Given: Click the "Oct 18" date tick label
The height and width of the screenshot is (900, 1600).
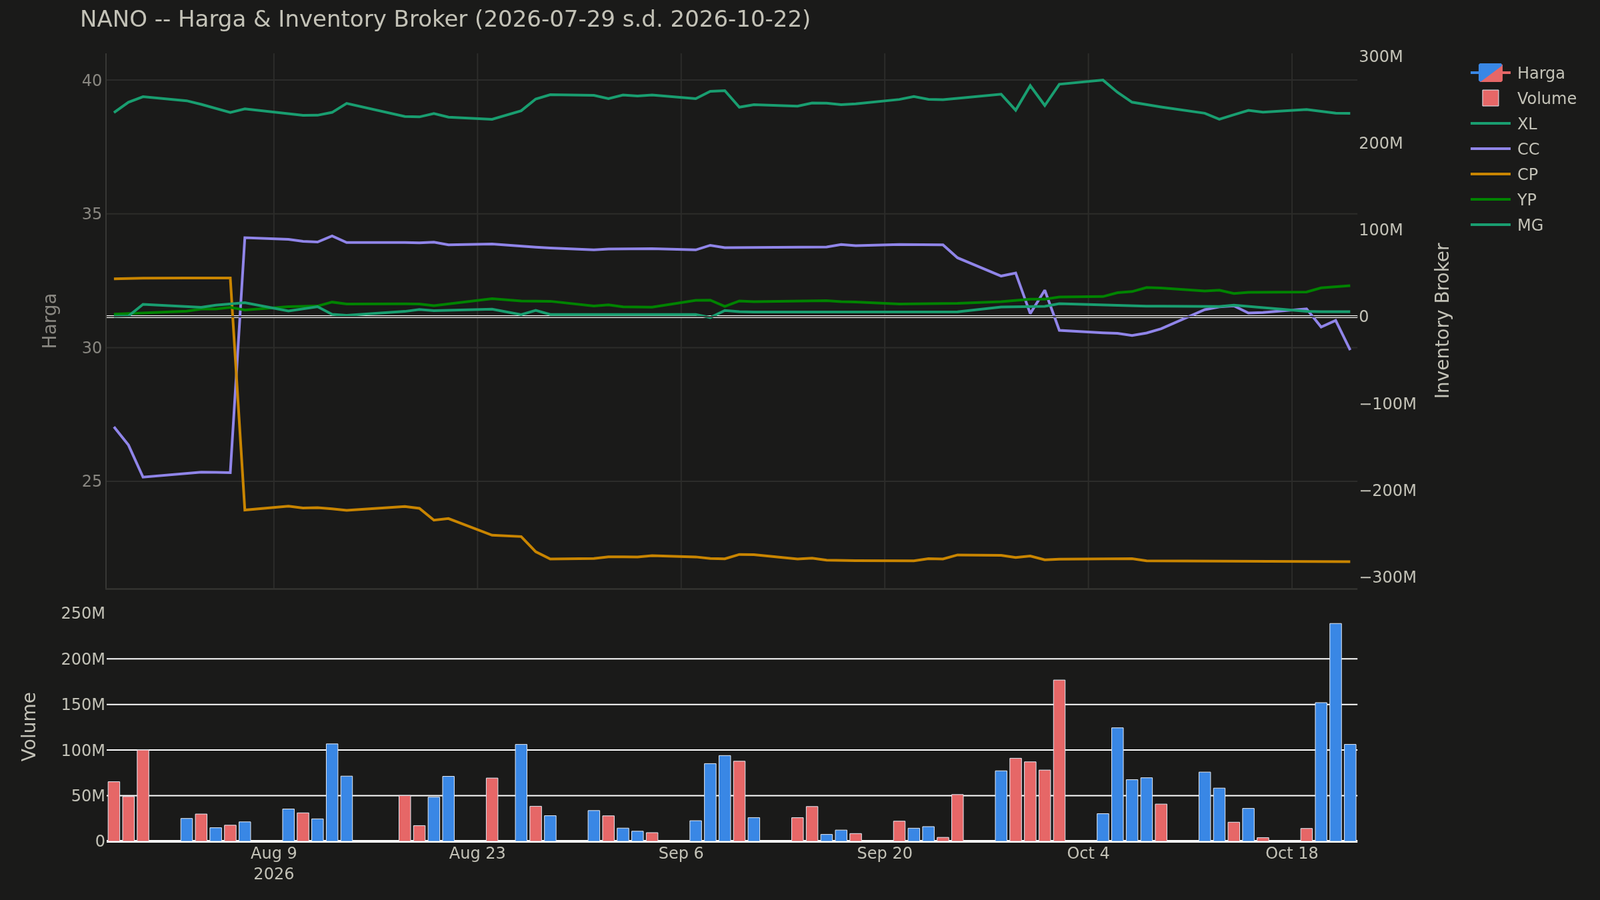Looking at the screenshot, I should 1292,853.
